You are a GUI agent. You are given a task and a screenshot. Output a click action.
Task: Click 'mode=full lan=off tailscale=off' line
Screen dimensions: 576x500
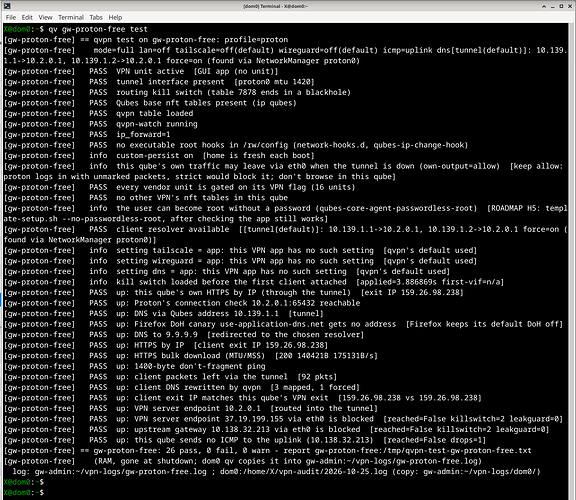(x=285, y=55)
